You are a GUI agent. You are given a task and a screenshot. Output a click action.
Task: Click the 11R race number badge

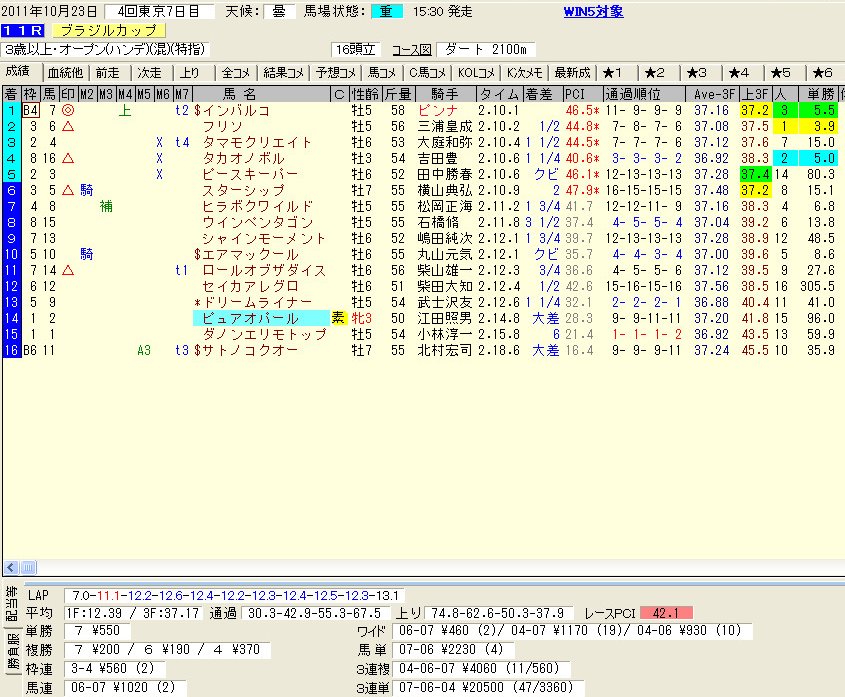23,31
